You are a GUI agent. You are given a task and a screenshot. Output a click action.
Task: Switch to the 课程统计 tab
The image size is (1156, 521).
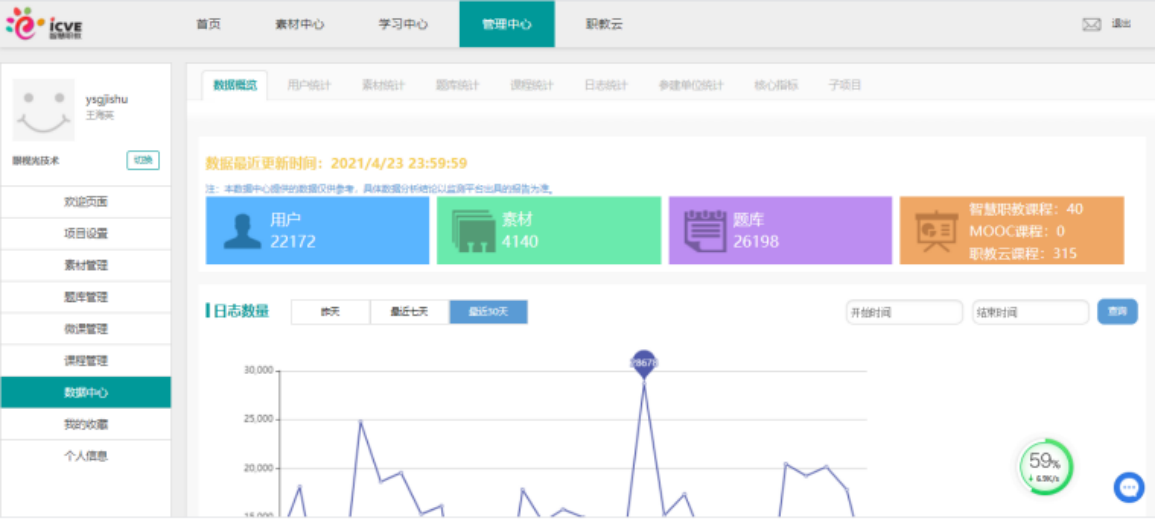(532, 85)
